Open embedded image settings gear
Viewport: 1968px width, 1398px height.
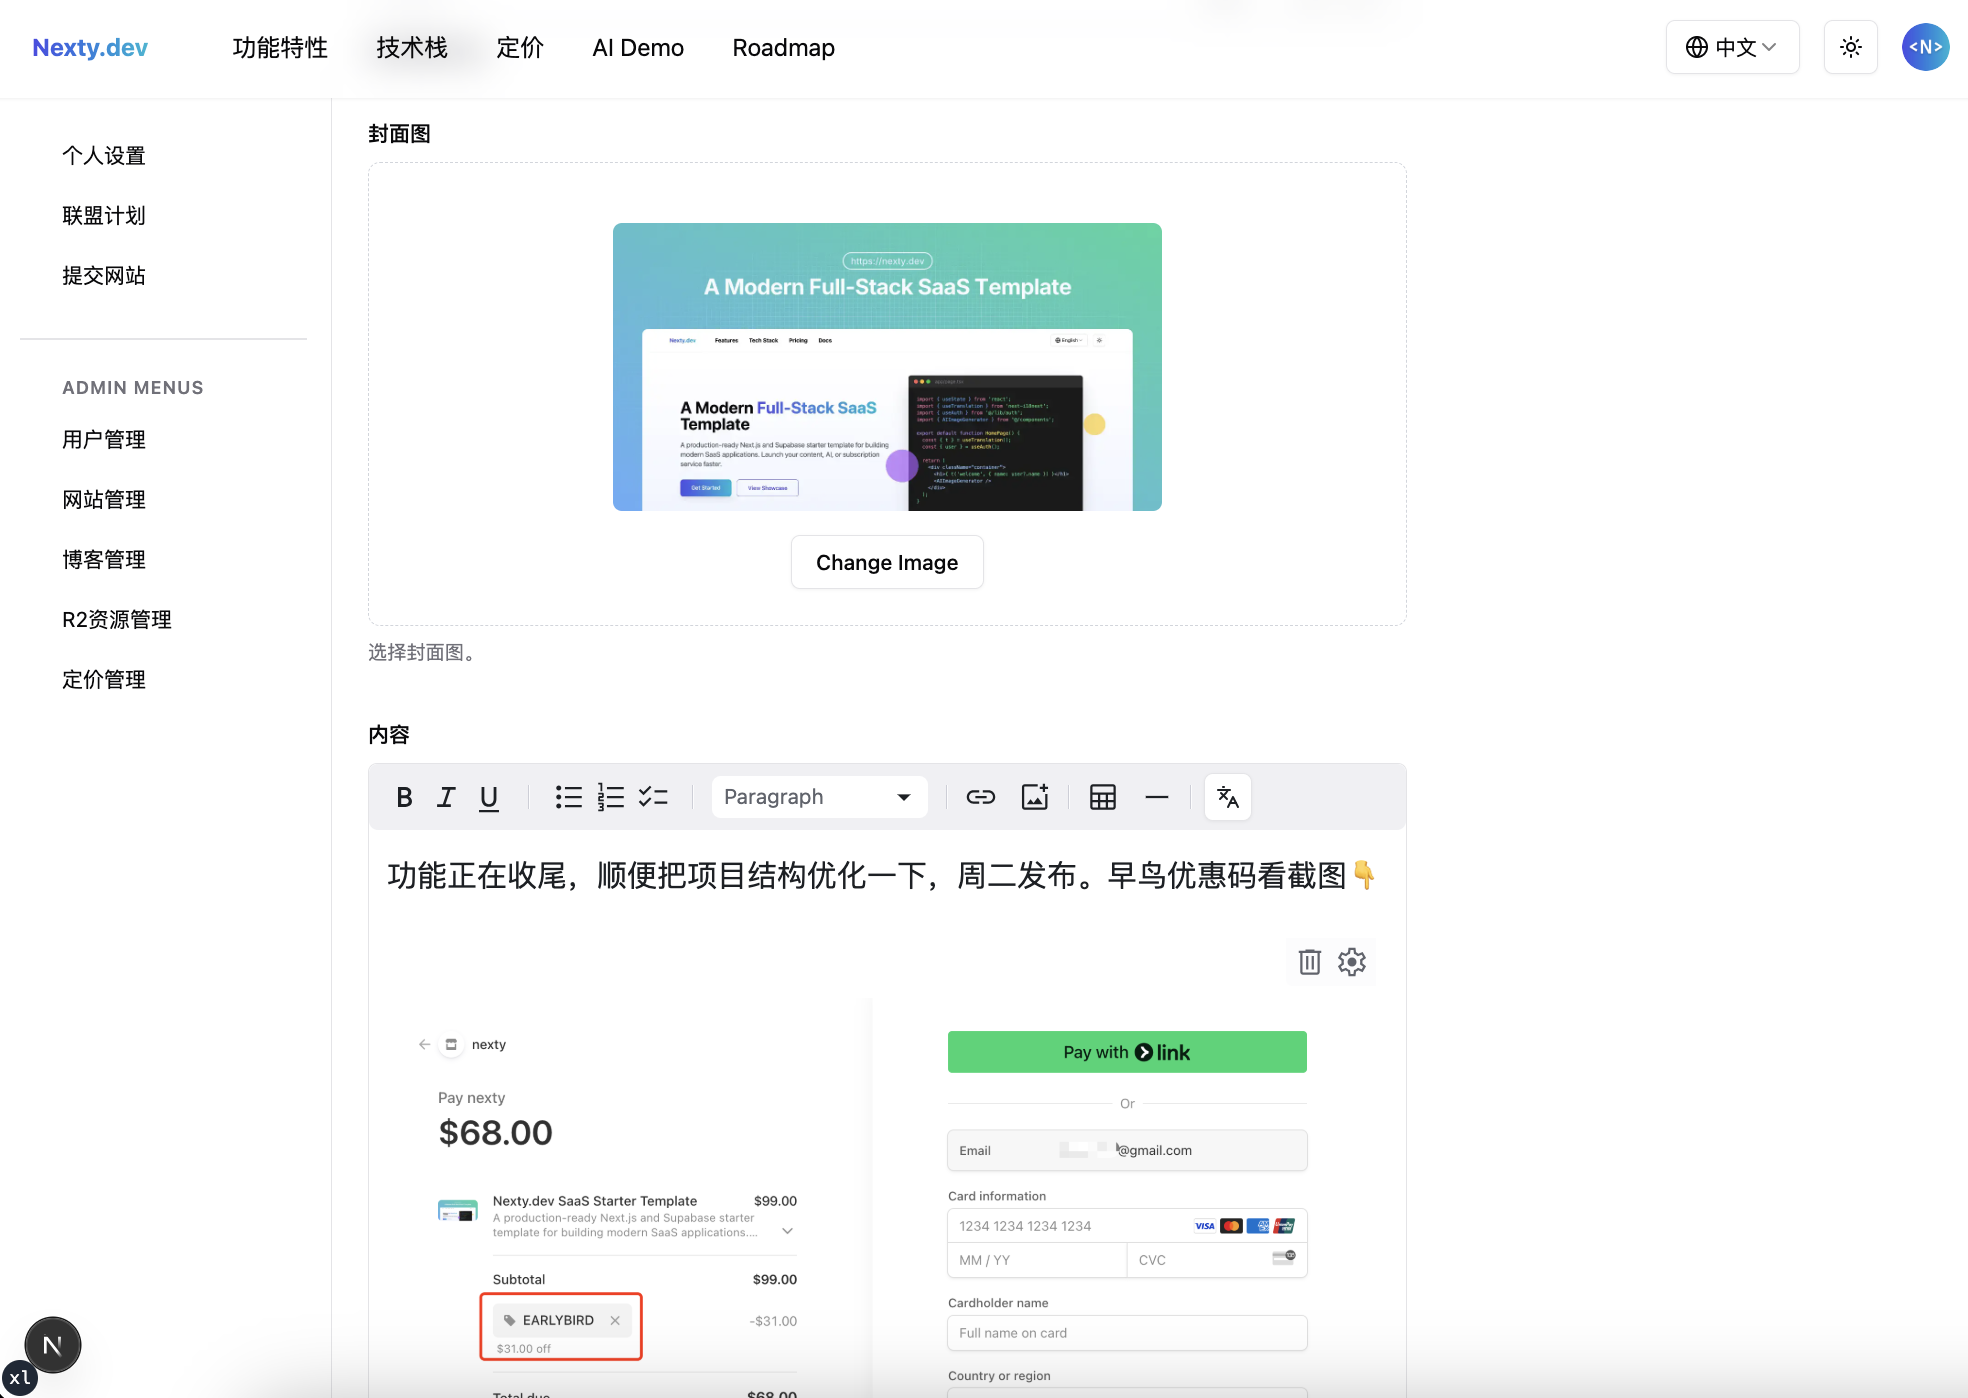click(x=1352, y=962)
